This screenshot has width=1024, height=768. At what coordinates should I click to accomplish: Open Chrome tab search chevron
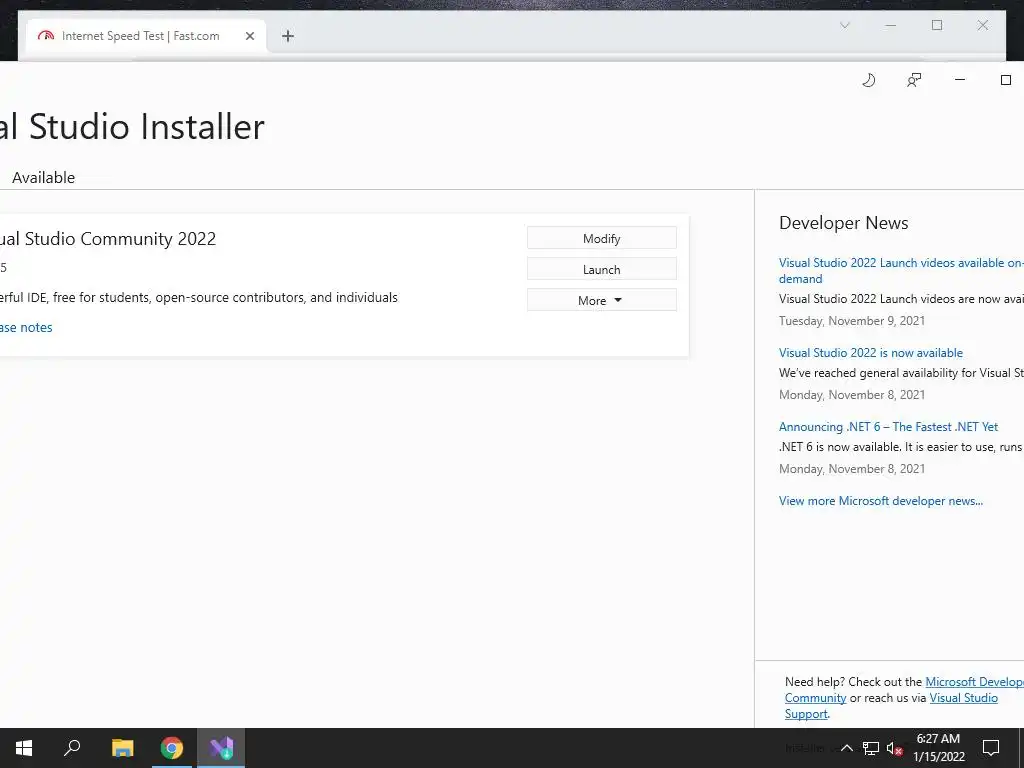click(844, 25)
